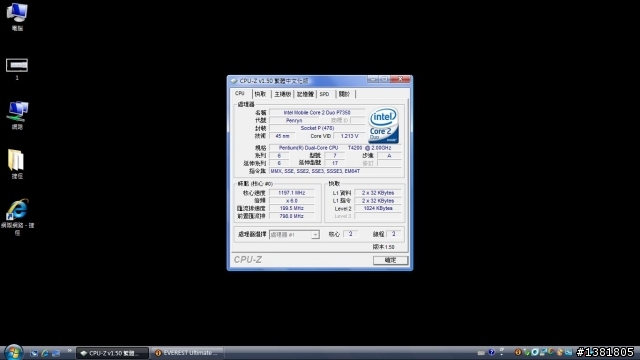Click the L1 data value 2 x 32 KBytes

click(x=378, y=193)
